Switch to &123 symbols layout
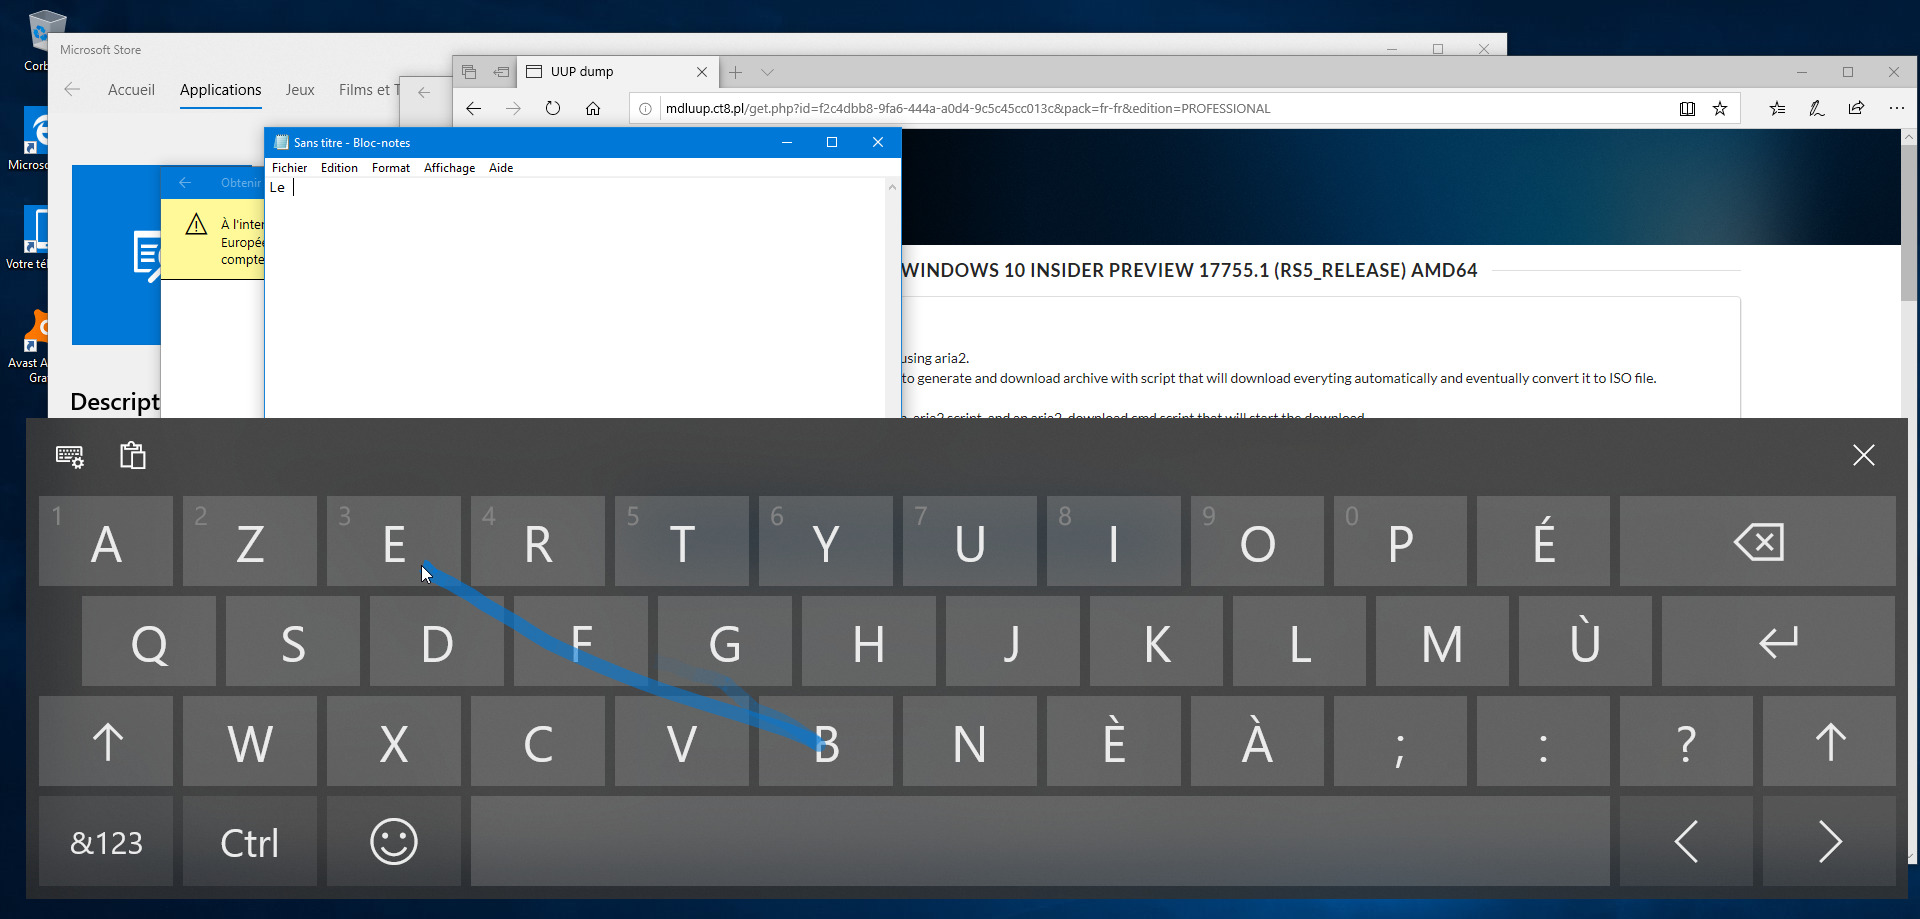 [106, 842]
